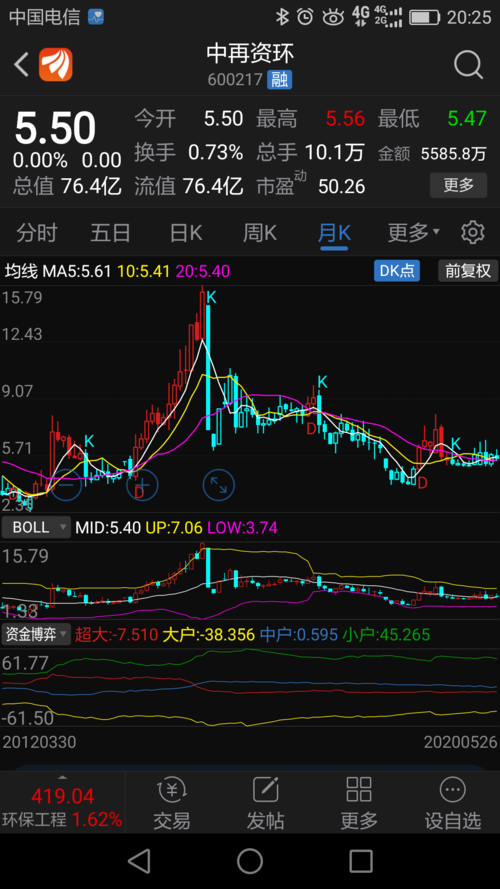
Task: Tap the fullscreen expand arrows circle
Action: click(219, 485)
